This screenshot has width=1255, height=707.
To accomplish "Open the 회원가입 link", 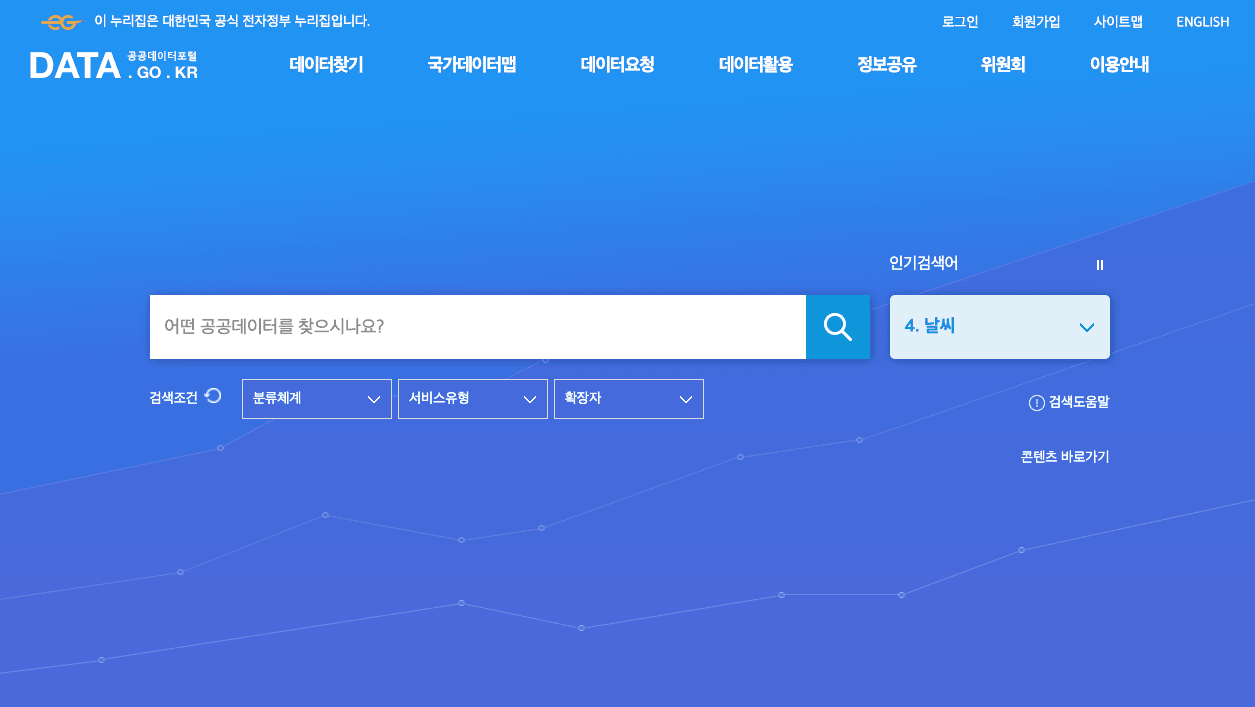I will pyautogui.click(x=1036, y=22).
